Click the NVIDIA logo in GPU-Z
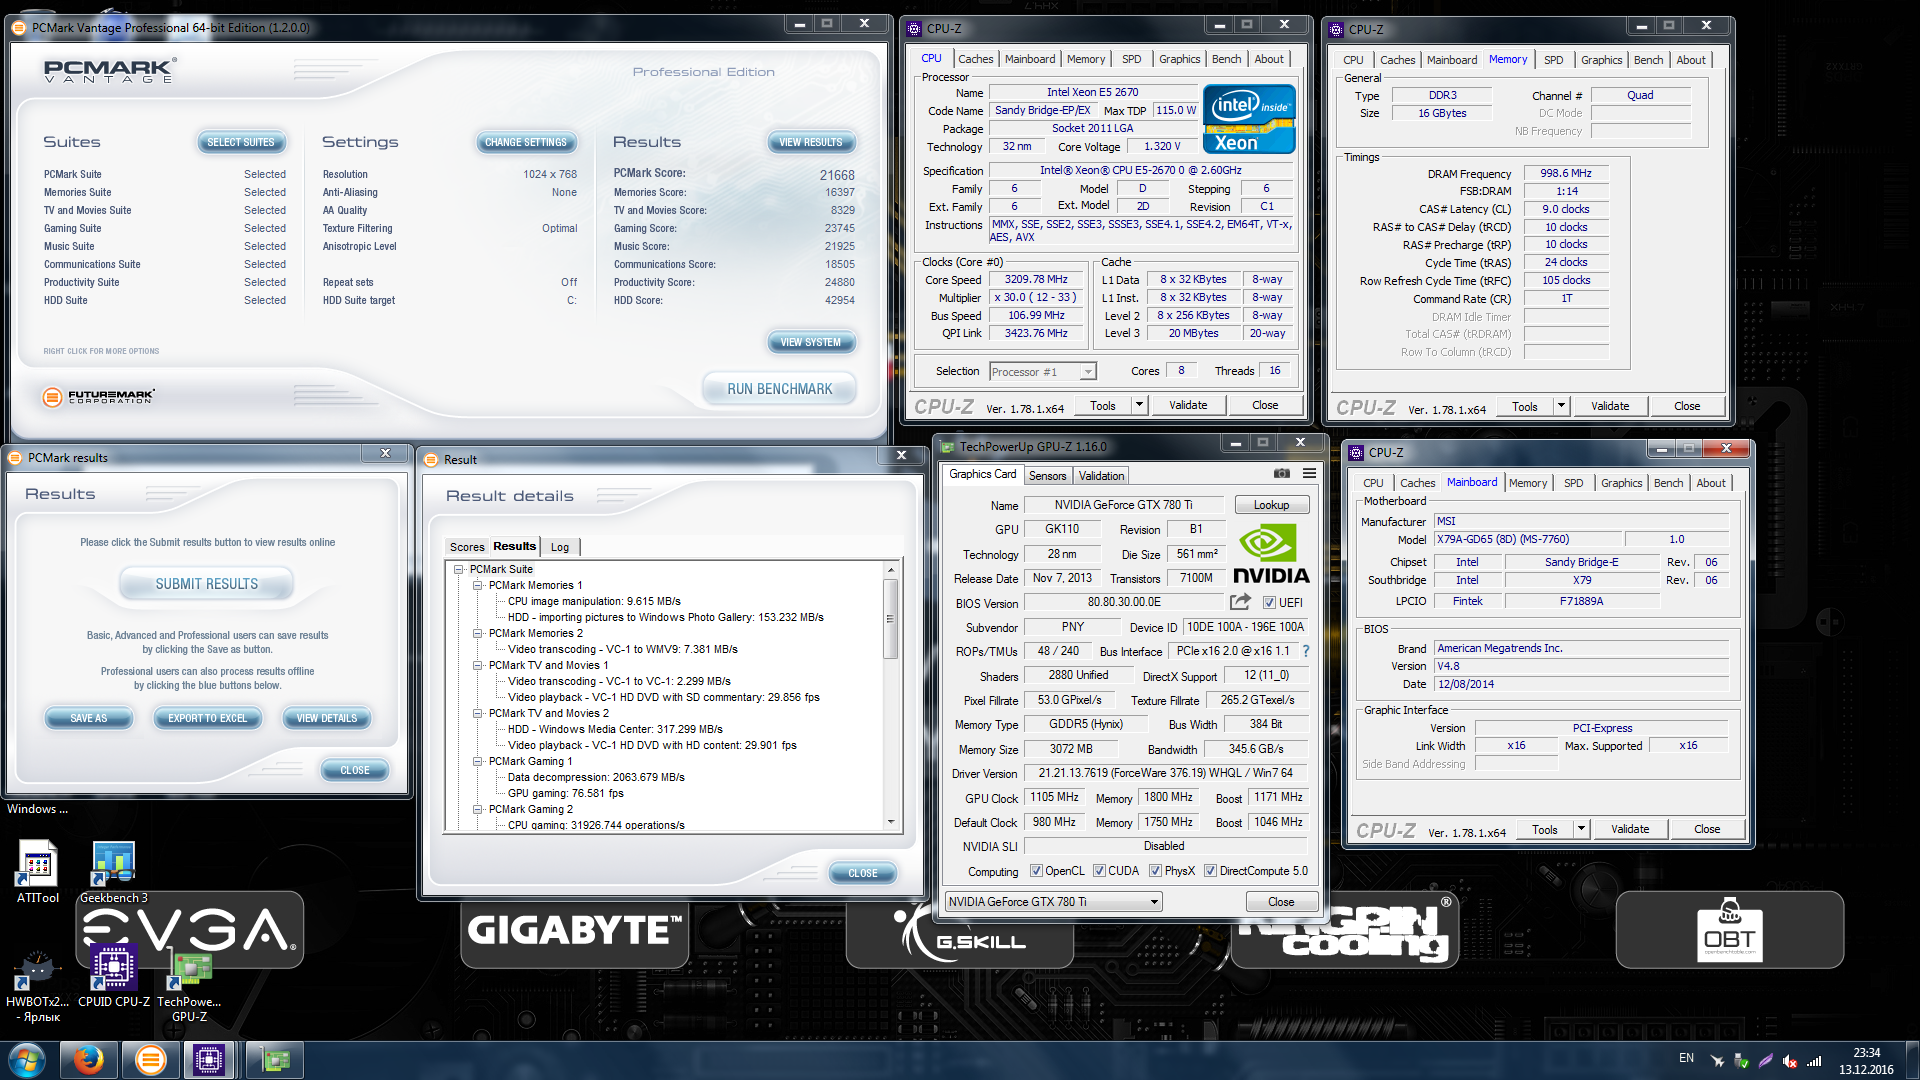The height and width of the screenshot is (1080, 1920). click(x=1270, y=555)
